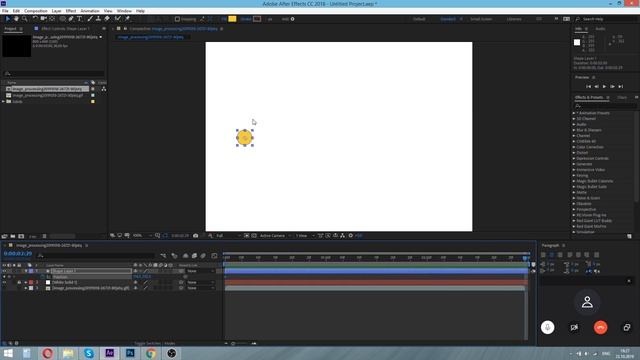Image resolution: width=640 pixels, height=360 pixels.
Task: Expand Animation Presets category
Action: point(574,113)
